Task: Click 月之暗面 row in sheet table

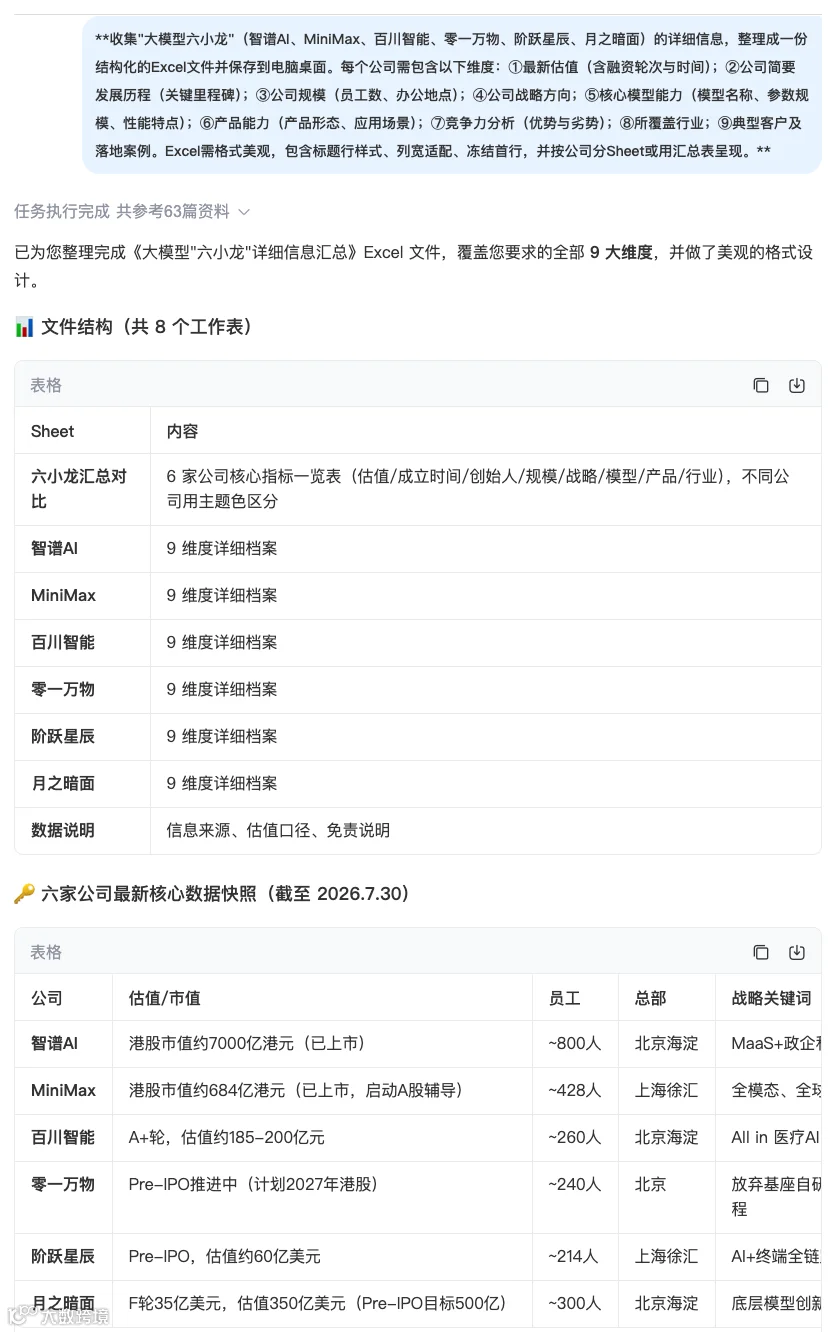Action: (x=418, y=784)
